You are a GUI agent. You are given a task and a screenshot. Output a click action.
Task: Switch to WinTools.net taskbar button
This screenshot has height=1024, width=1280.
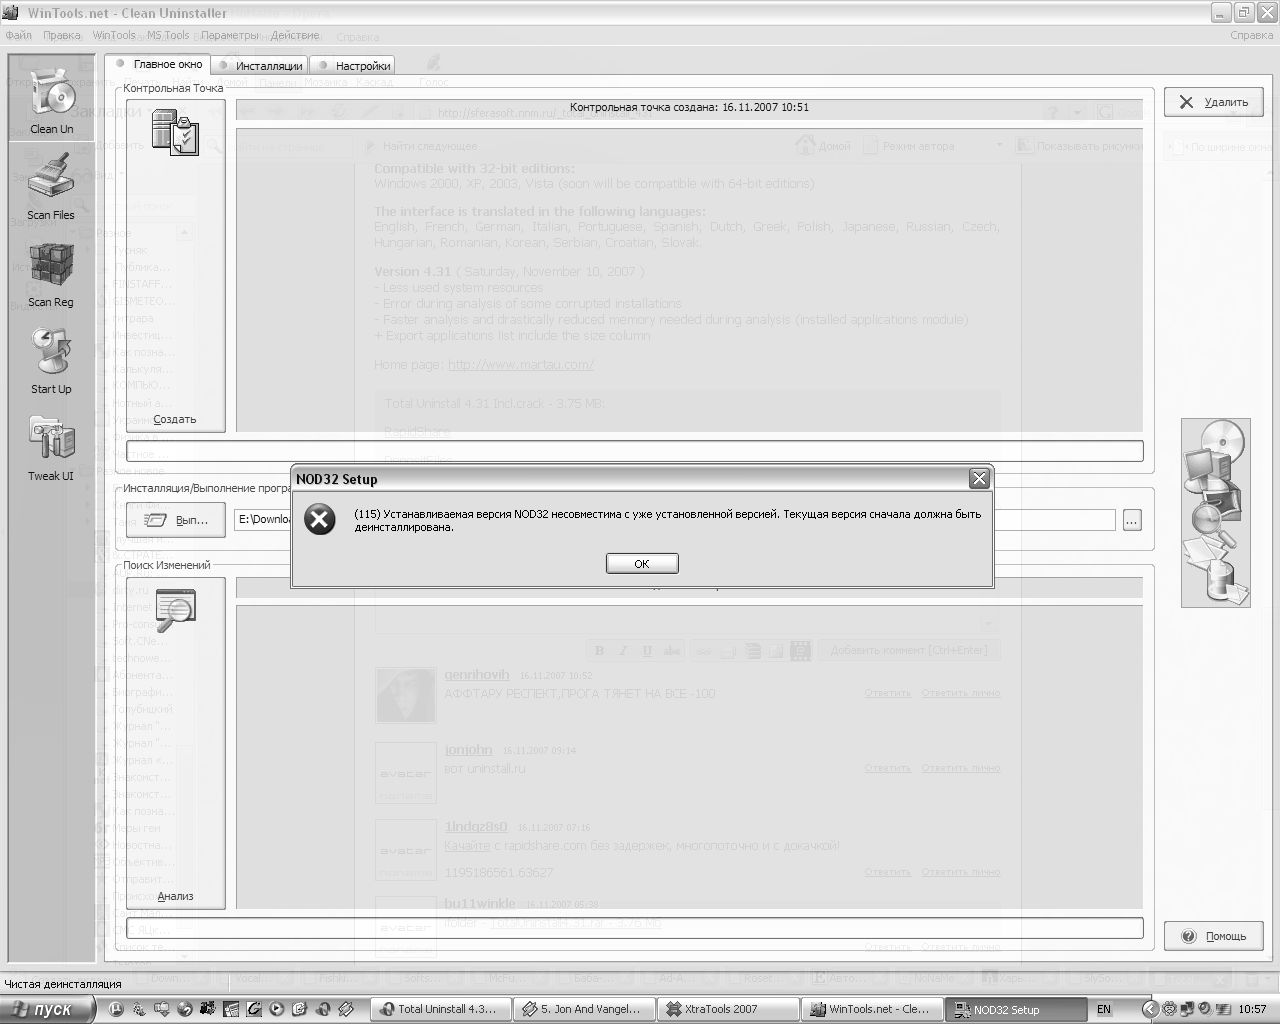(873, 1009)
